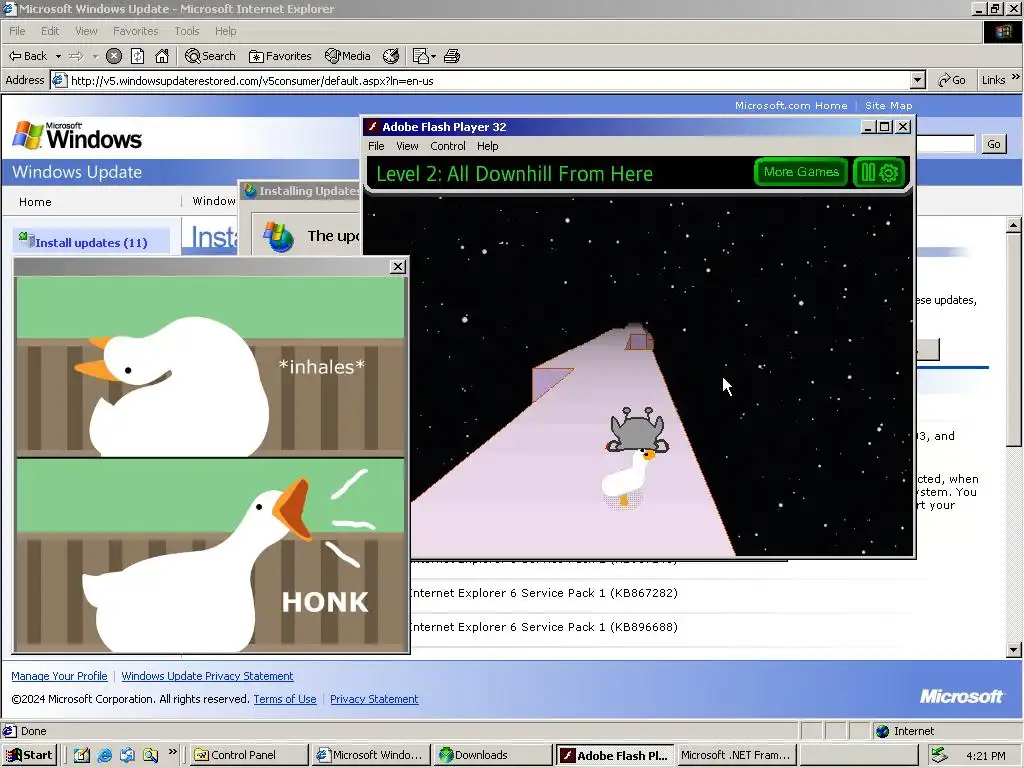This screenshot has width=1024, height=768.
Task: Open the Internet Explorer File menu
Action: click(x=17, y=31)
